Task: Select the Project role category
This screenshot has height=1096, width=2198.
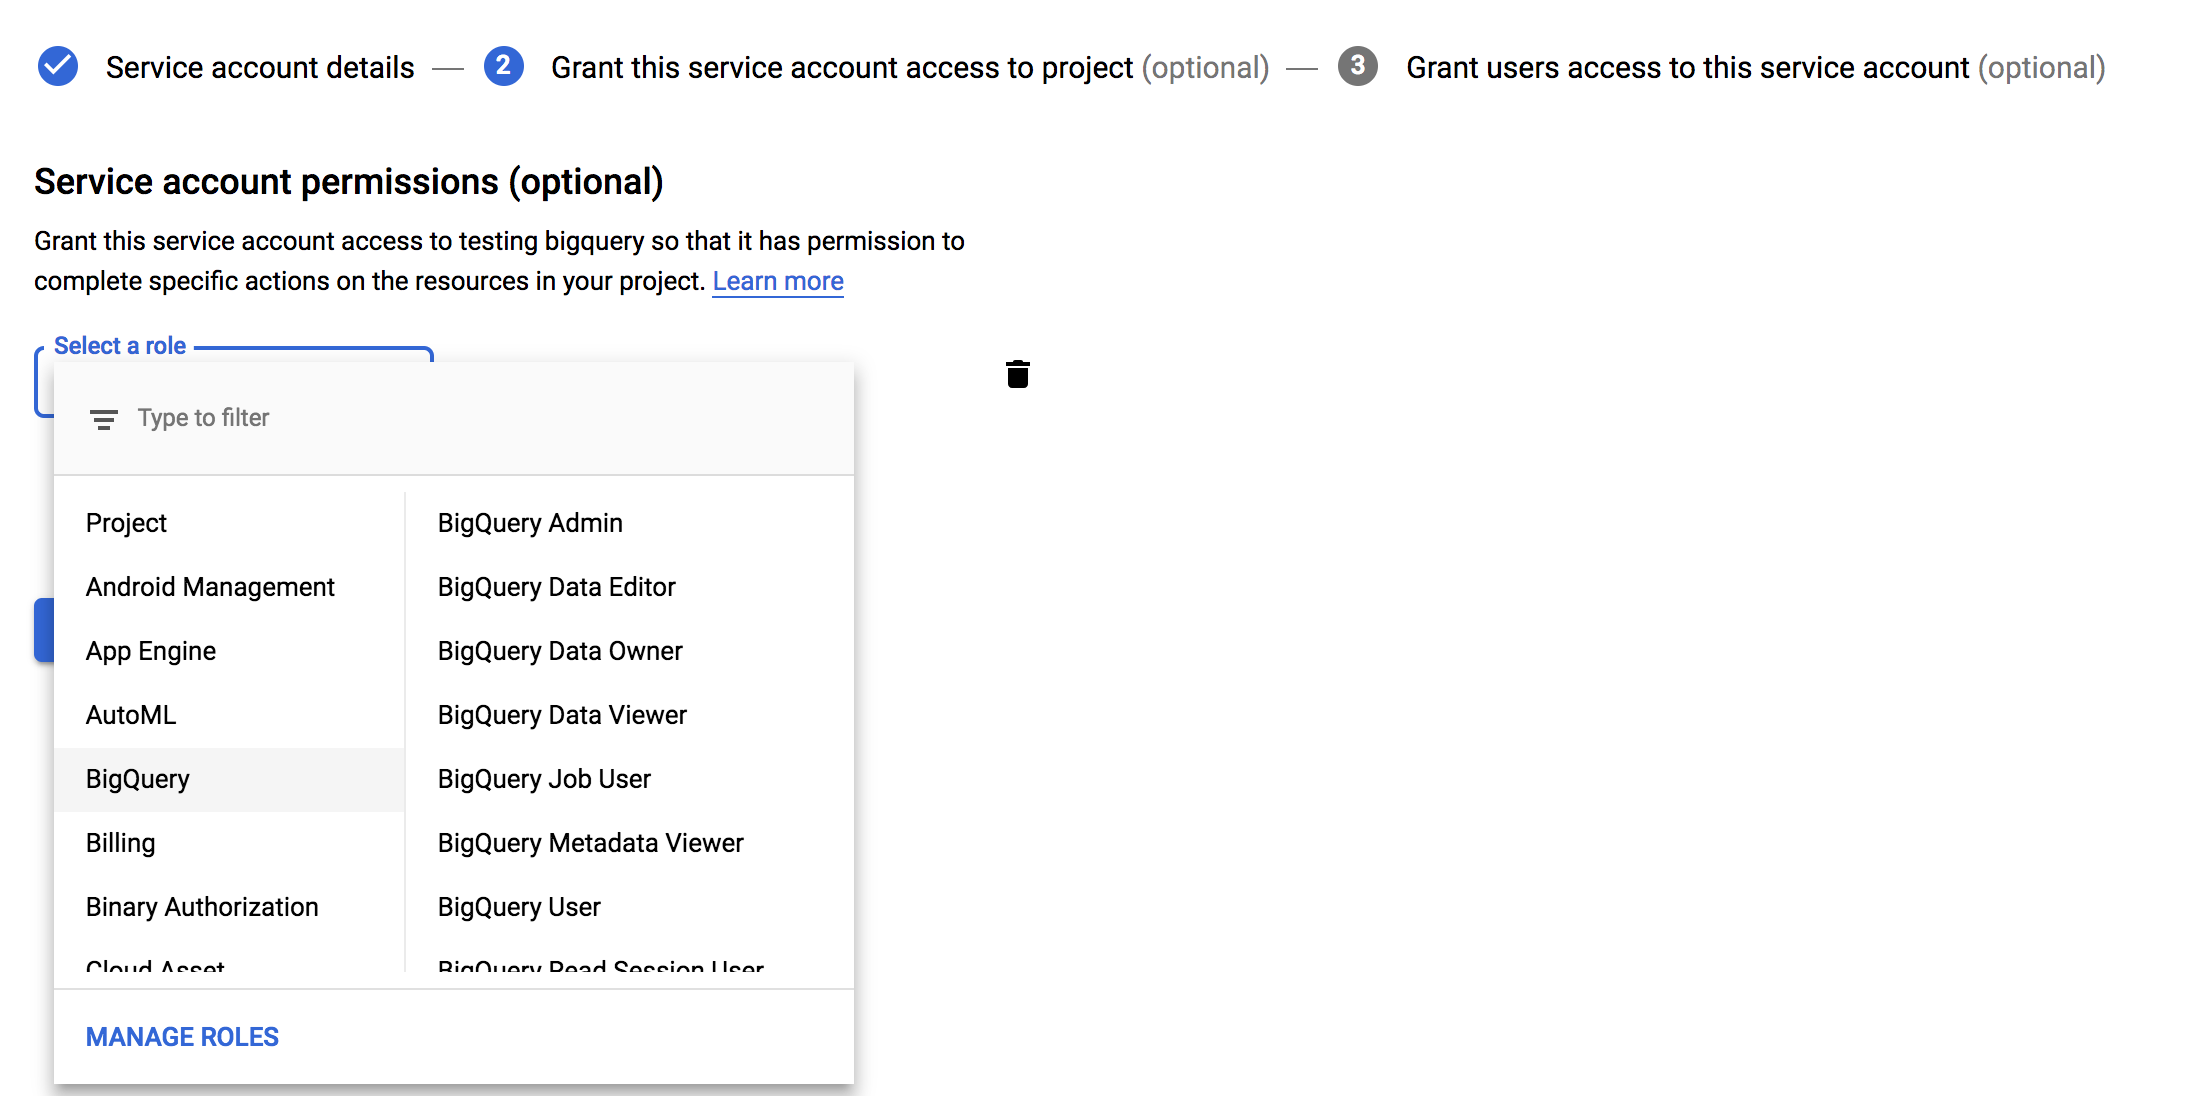Action: click(x=127, y=523)
